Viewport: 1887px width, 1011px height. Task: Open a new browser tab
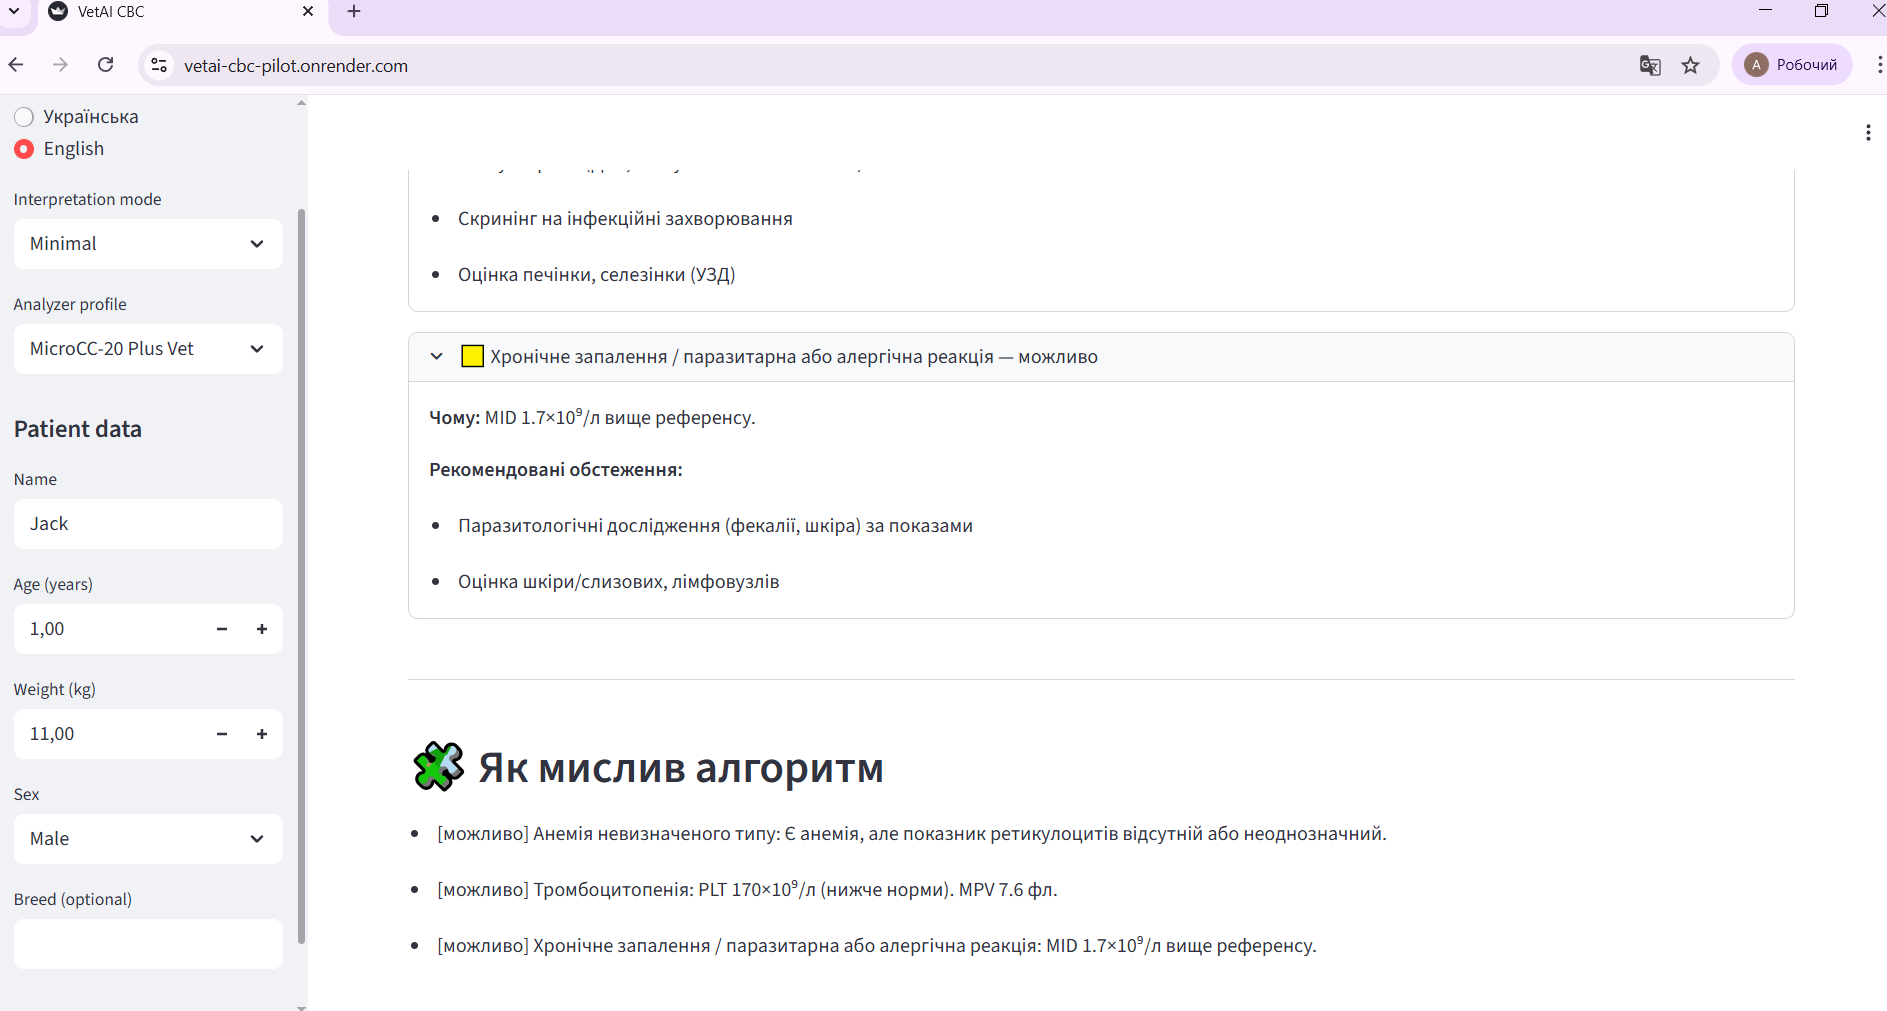point(353,12)
